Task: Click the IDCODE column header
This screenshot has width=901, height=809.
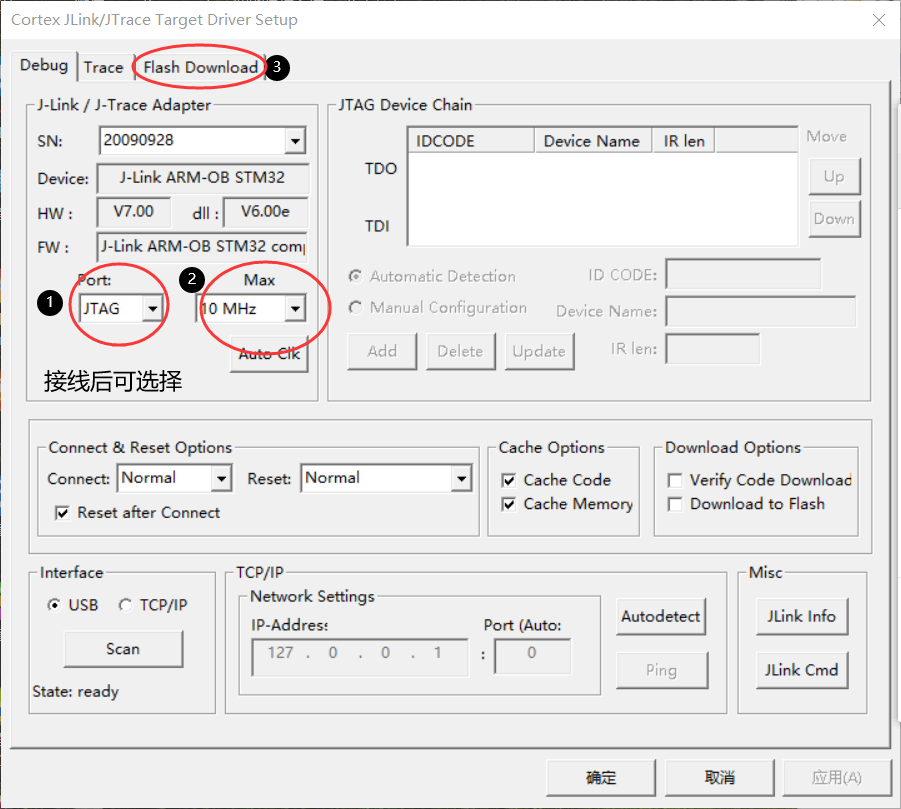Action: coord(471,141)
